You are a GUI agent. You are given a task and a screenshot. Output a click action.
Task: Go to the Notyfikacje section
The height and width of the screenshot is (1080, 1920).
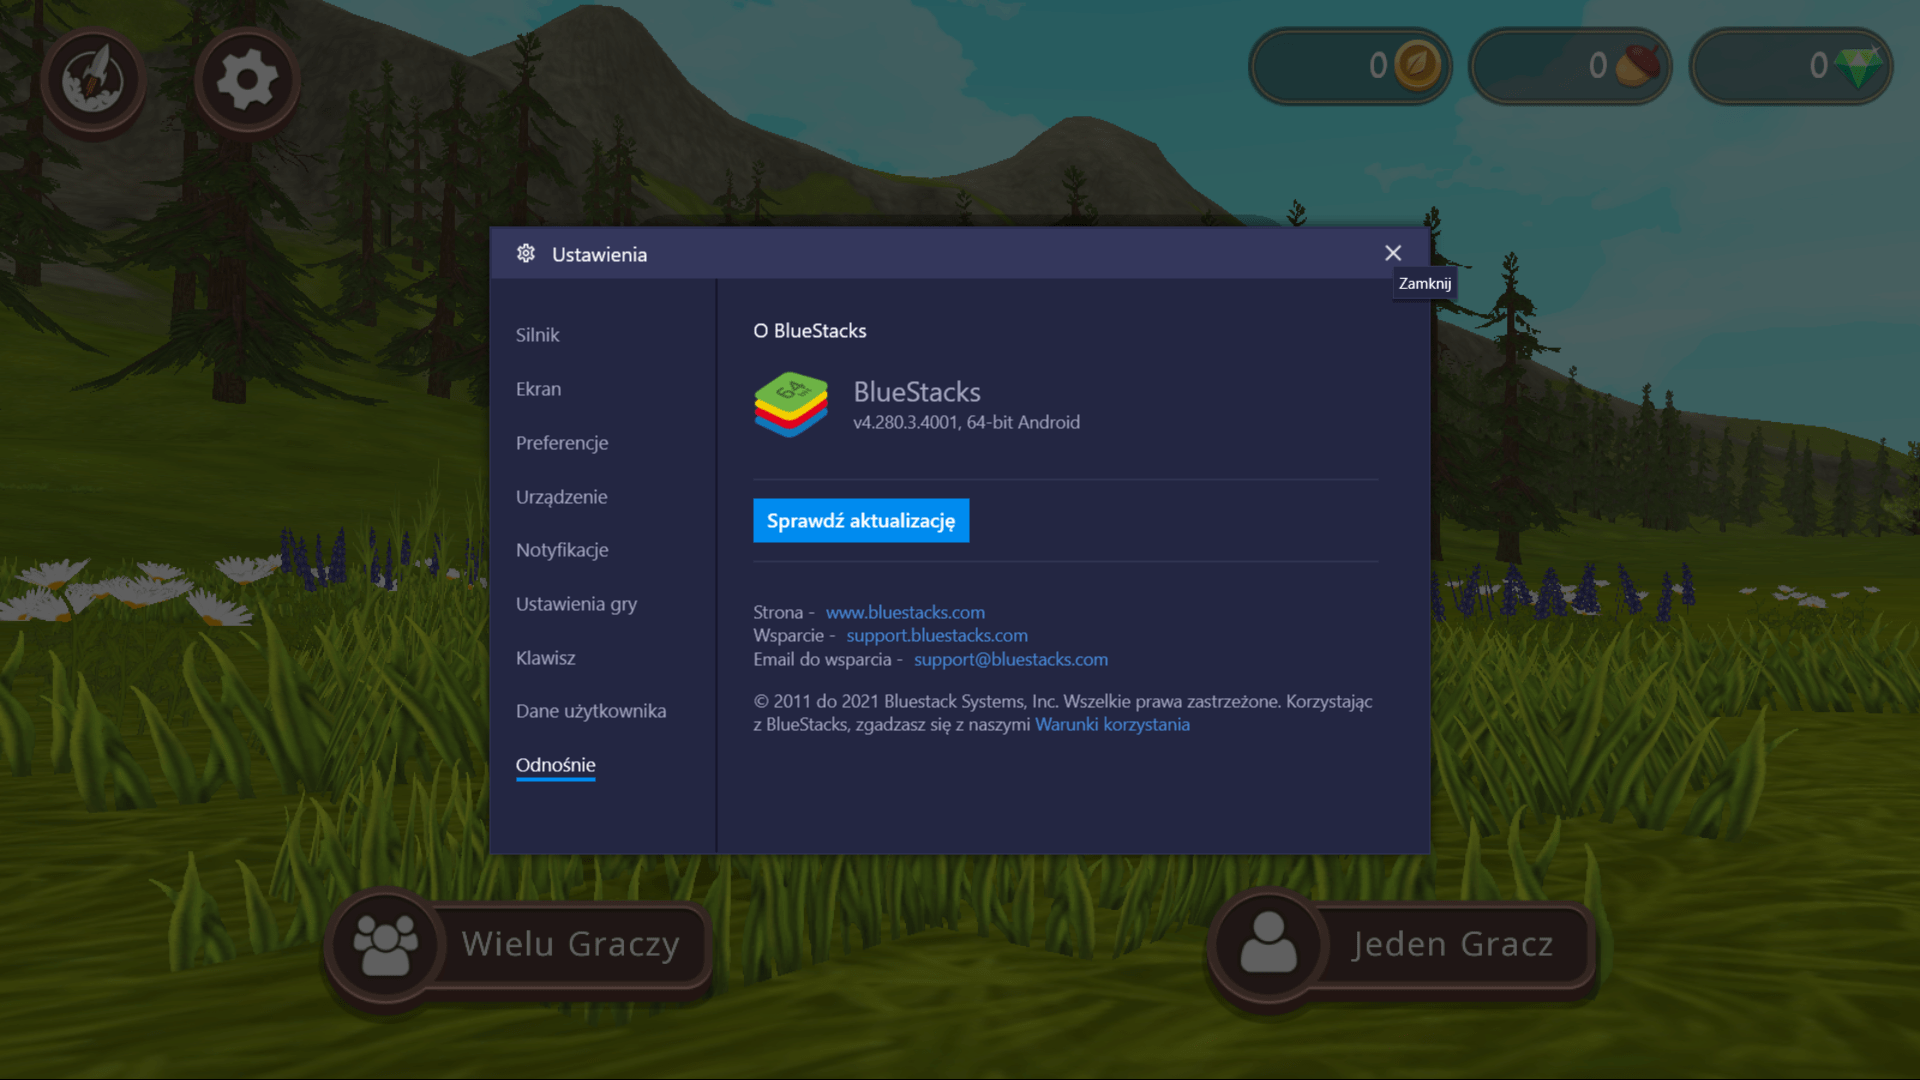pyautogui.click(x=562, y=550)
